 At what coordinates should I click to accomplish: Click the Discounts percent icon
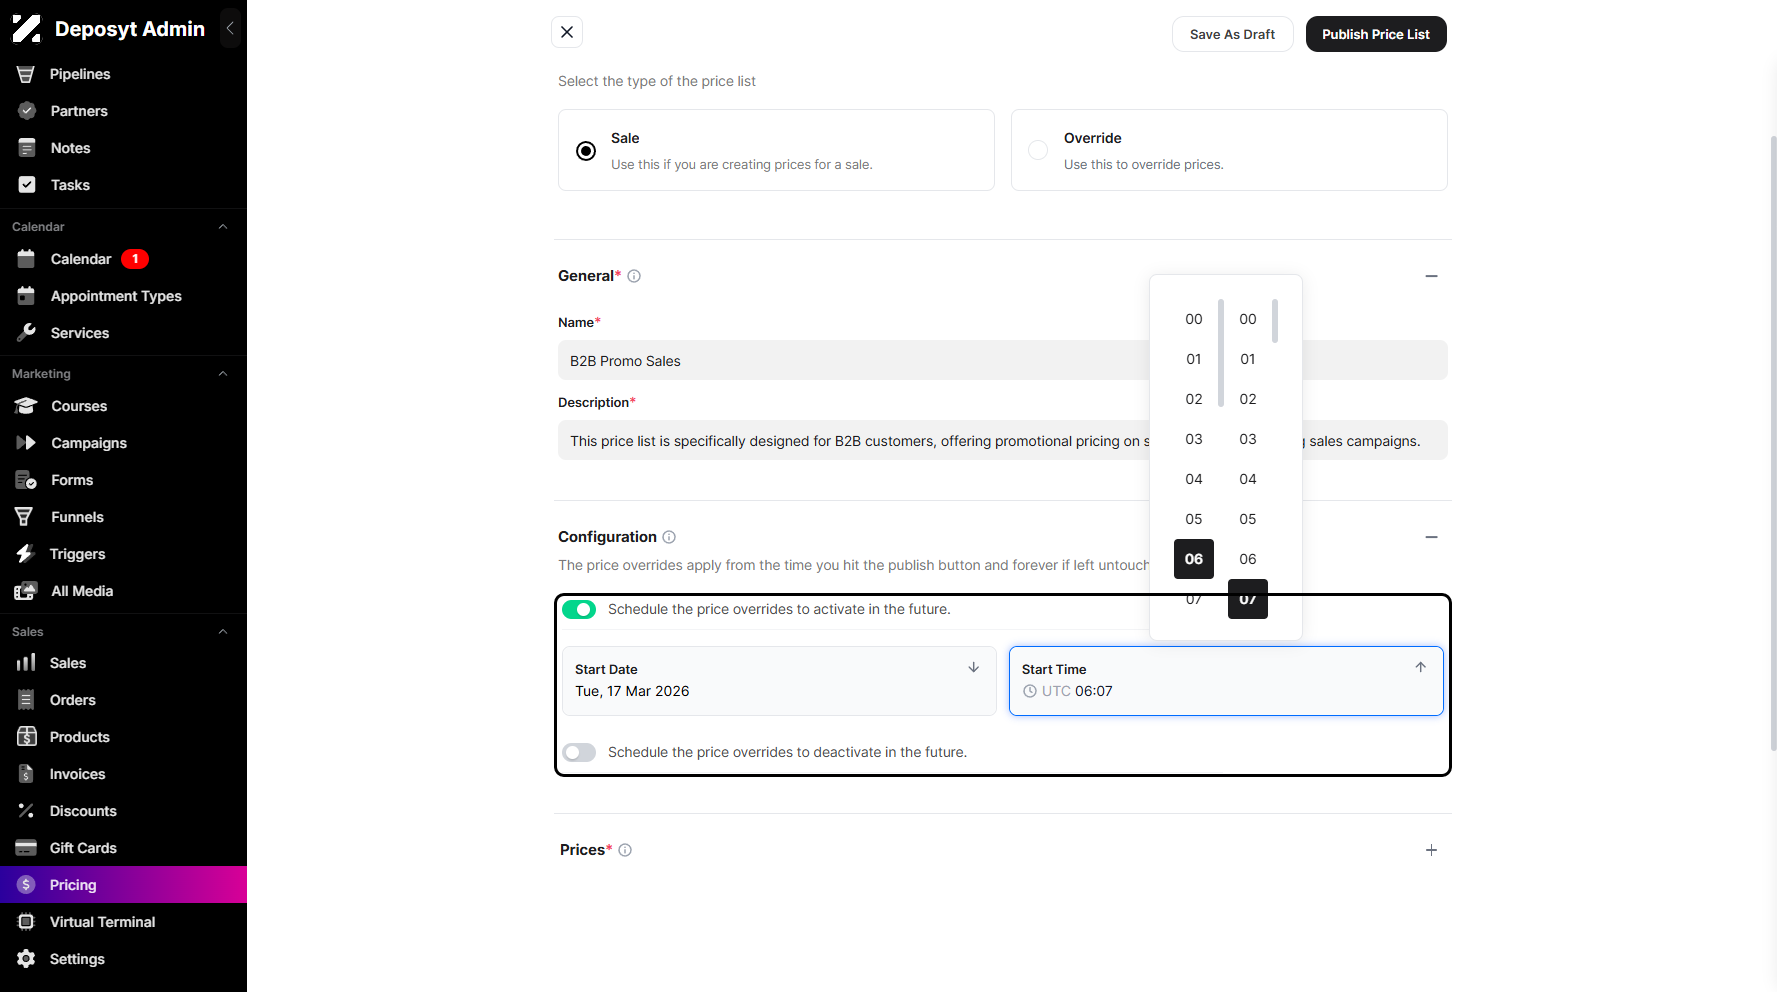pyautogui.click(x=26, y=811)
